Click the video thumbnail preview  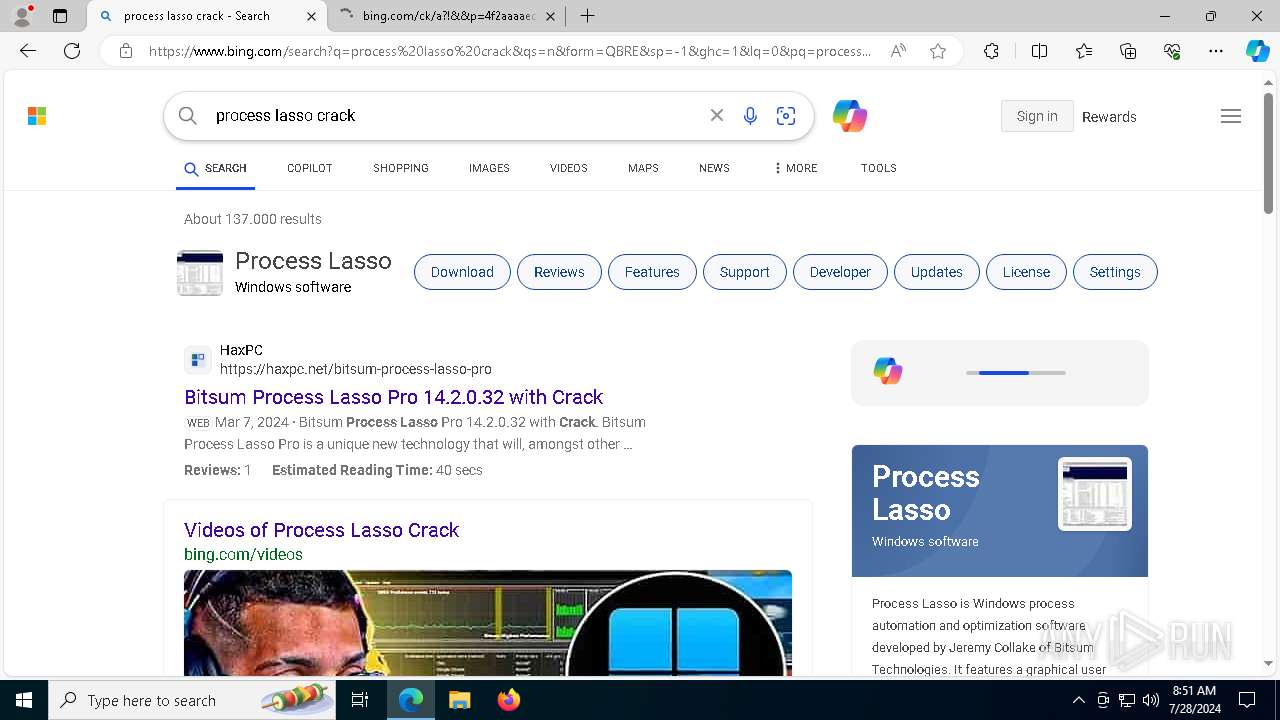pos(488,623)
